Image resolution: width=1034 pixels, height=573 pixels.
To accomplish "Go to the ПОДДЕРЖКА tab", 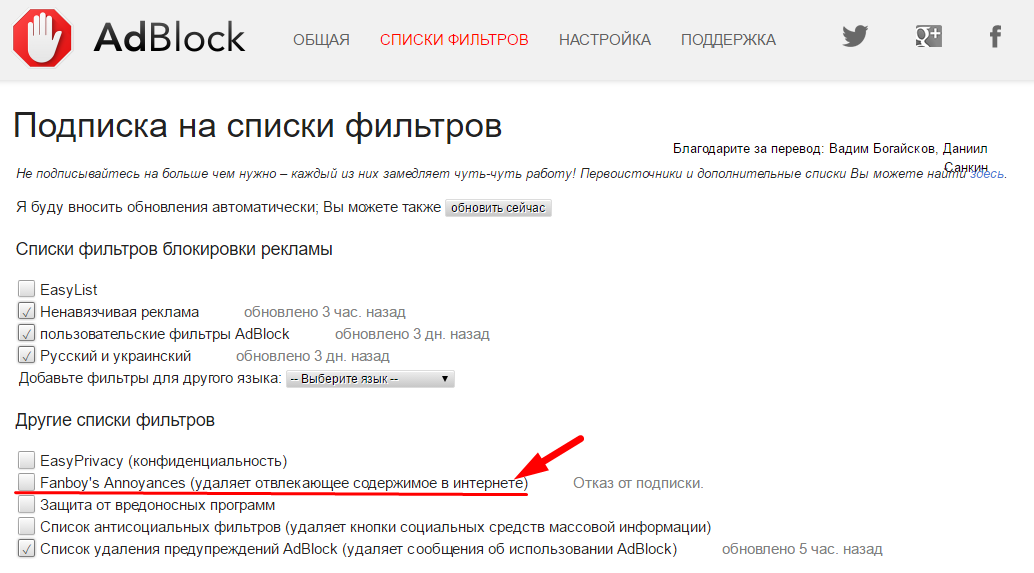I will coord(728,40).
